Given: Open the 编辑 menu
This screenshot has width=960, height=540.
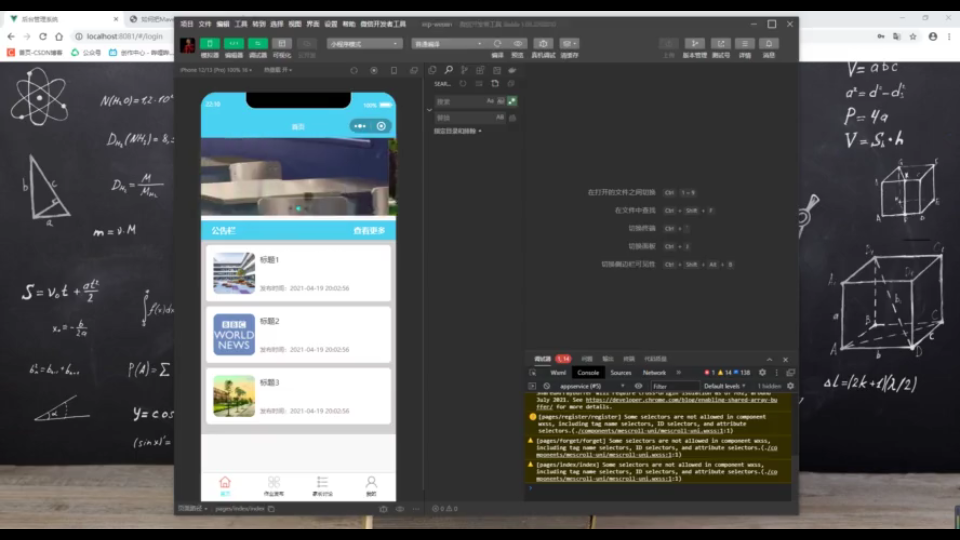Looking at the screenshot, I should 223,24.
